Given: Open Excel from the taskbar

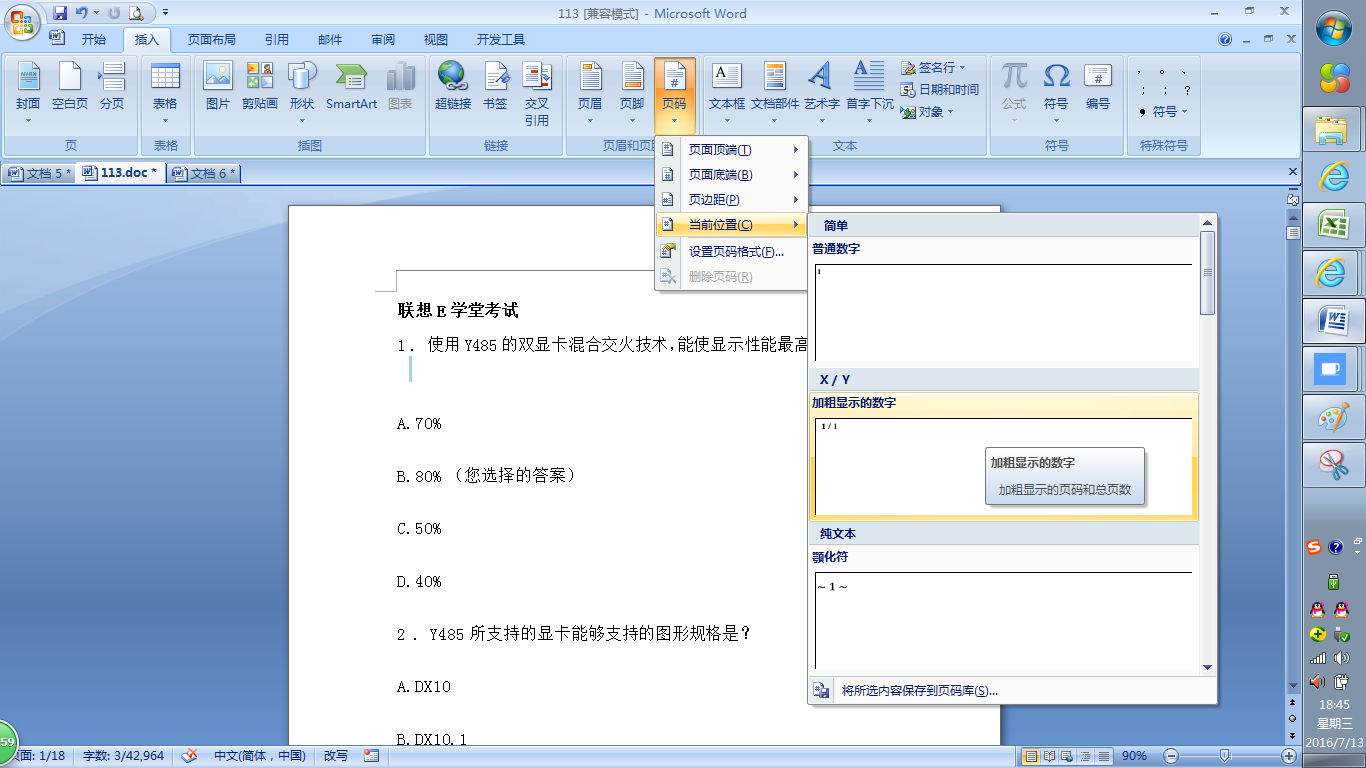Looking at the screenshot, I should 1333,223.
